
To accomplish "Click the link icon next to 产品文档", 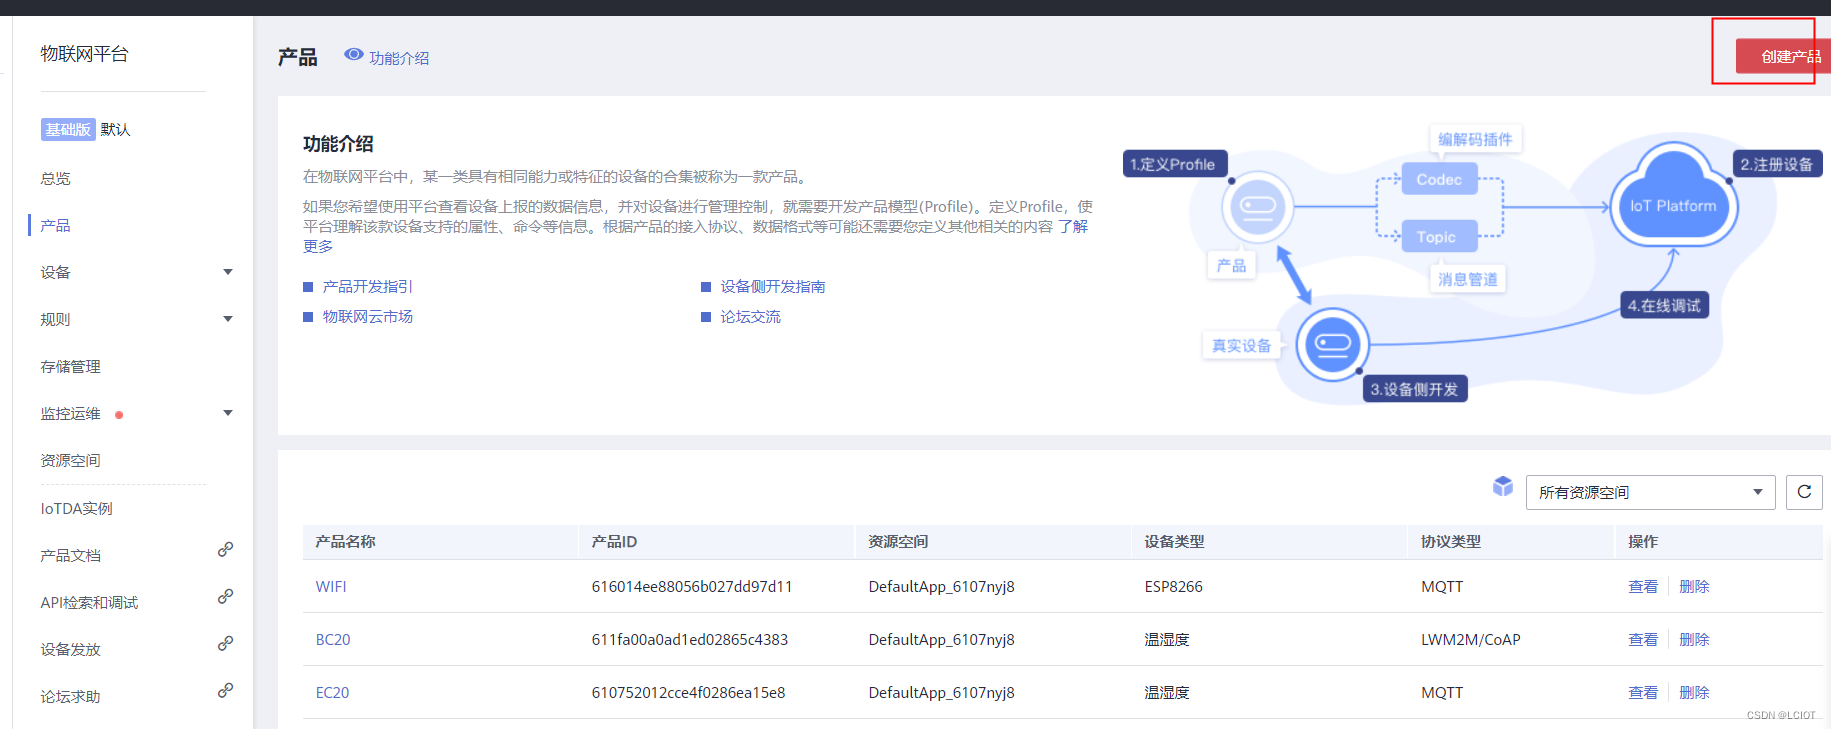I will tap(226, 549).
